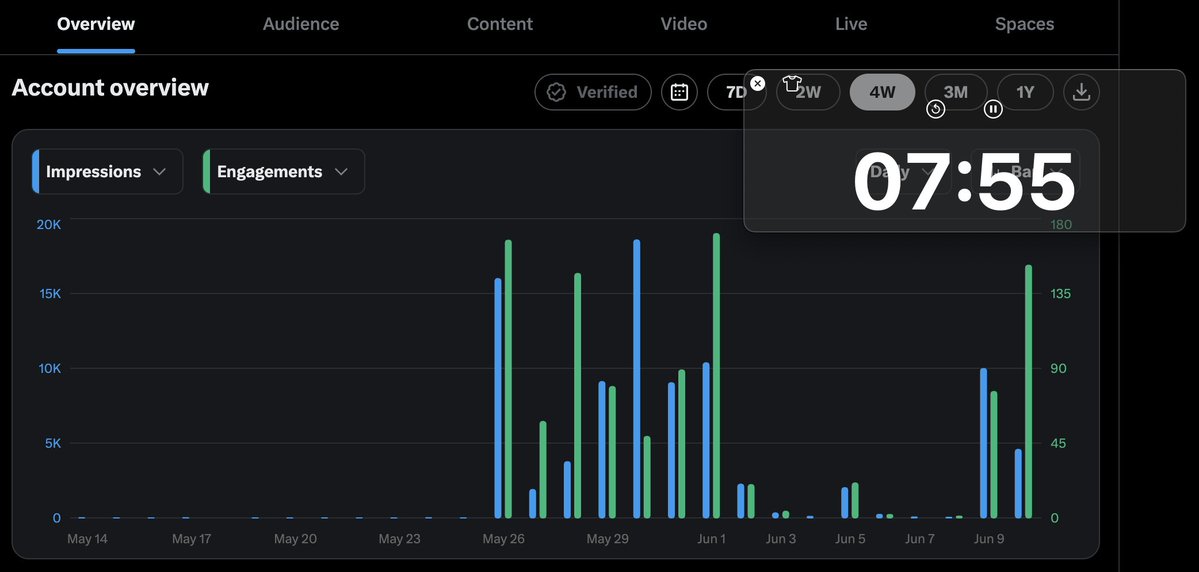This screenshot has height=572, width=1199.
Task: Click the Jun 1 green engagements bar
Action: [716, 375]
